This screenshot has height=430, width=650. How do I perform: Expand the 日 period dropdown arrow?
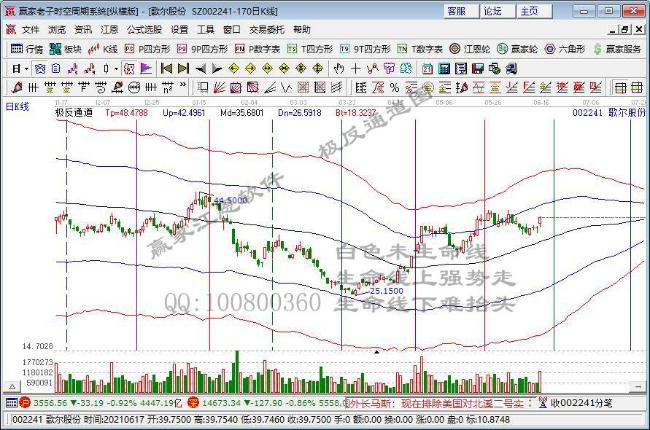click(x=27, y=69)
